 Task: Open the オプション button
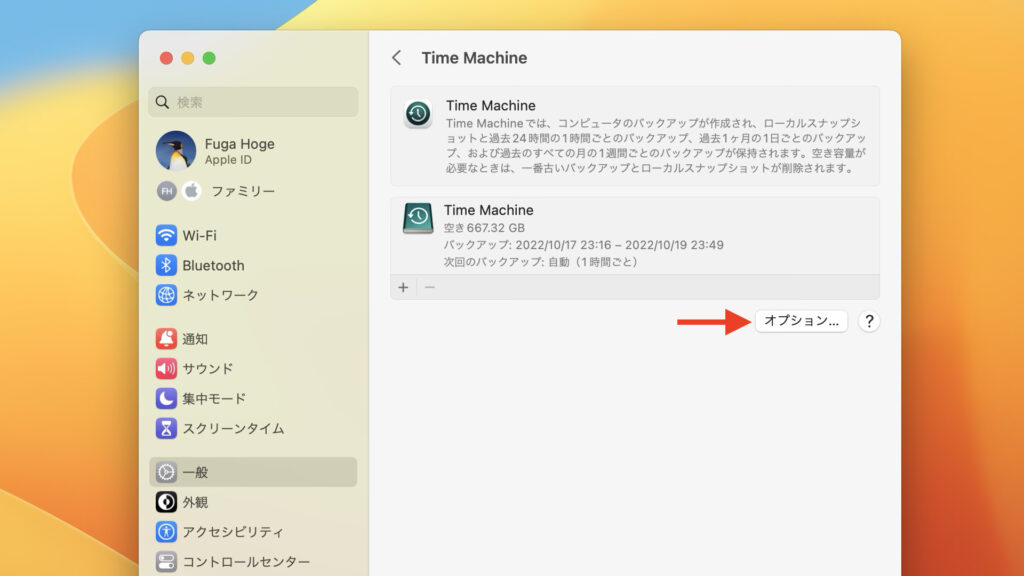tap(801, 321)
